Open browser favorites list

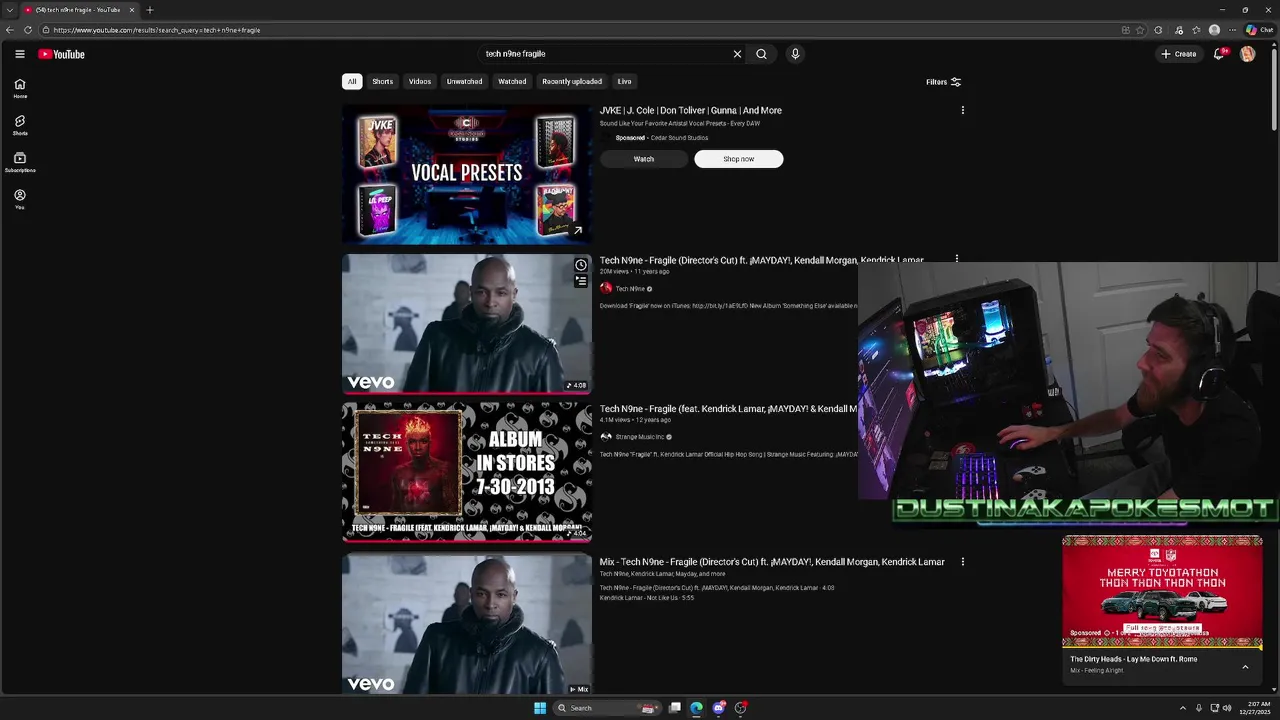click(1196, 30)
